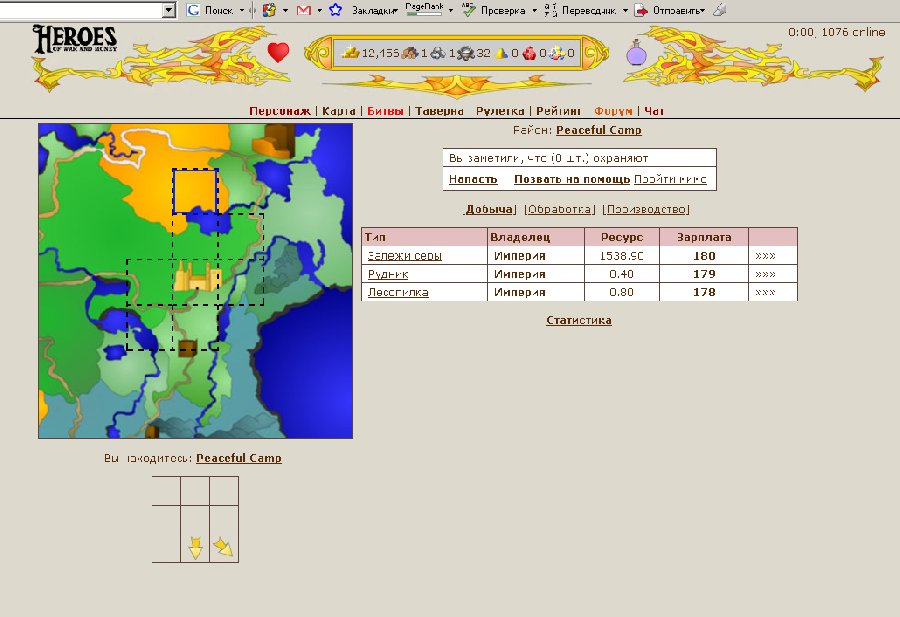Screen dimensions: 900x617
Task: Open the Битвы menu item
Action: (385, 111)
